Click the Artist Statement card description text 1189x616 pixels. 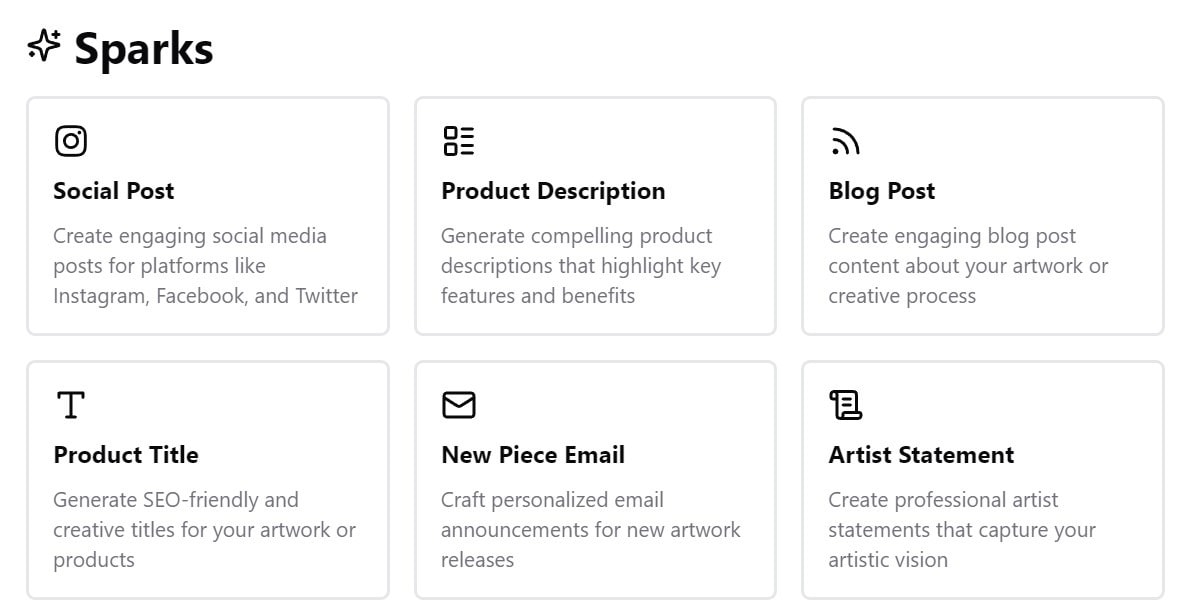pos(961,530)
